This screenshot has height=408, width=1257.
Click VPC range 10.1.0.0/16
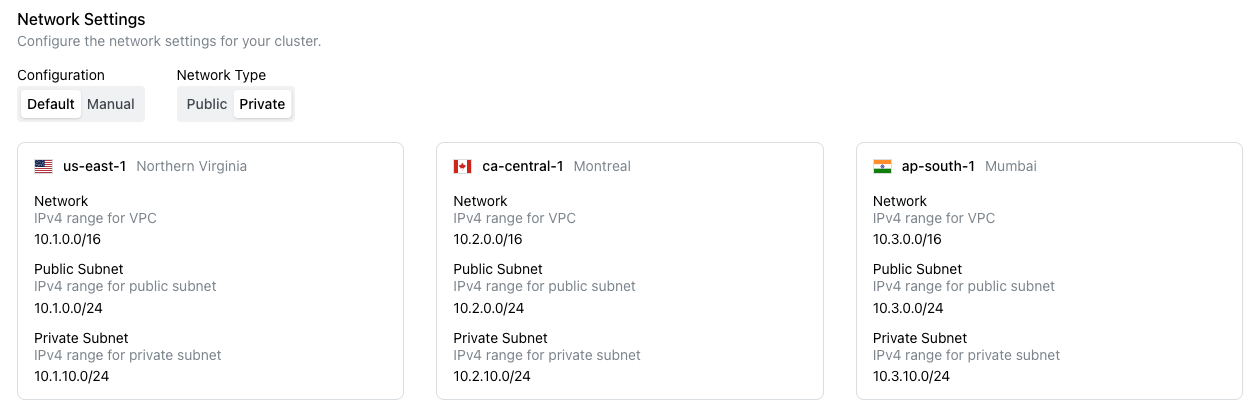tap(68, 239)
